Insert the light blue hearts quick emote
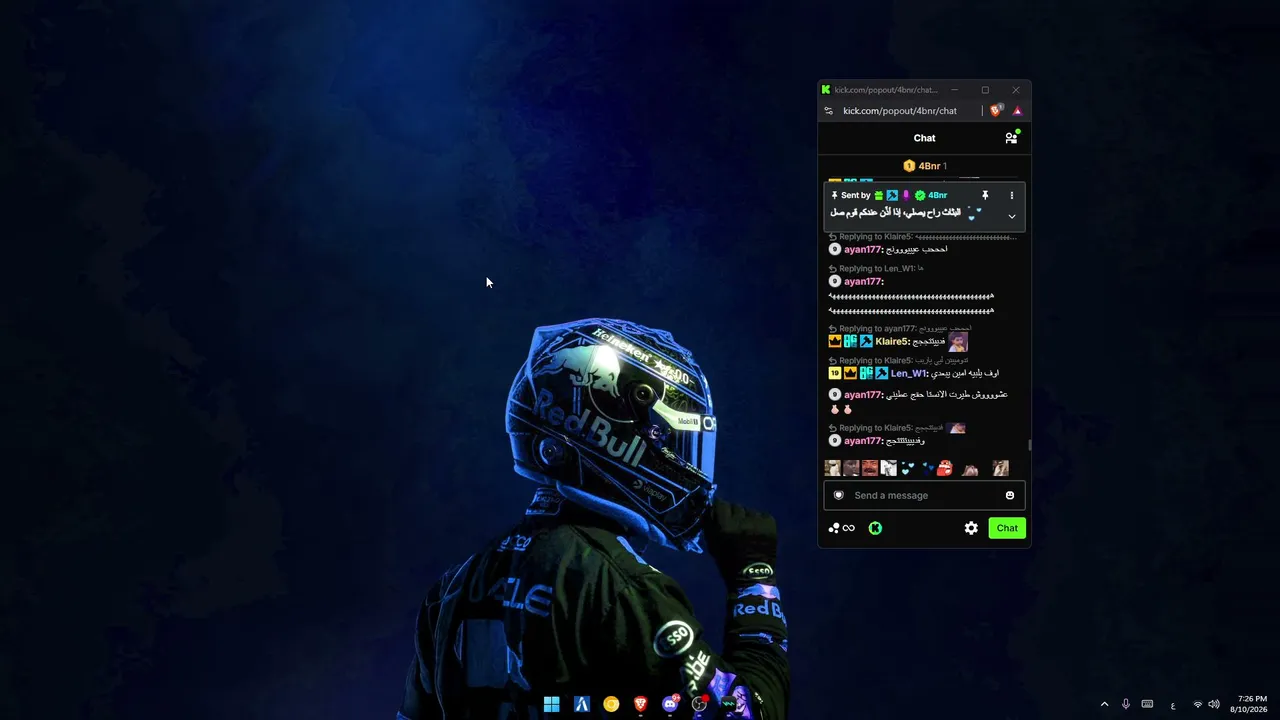 pos(908,468)
